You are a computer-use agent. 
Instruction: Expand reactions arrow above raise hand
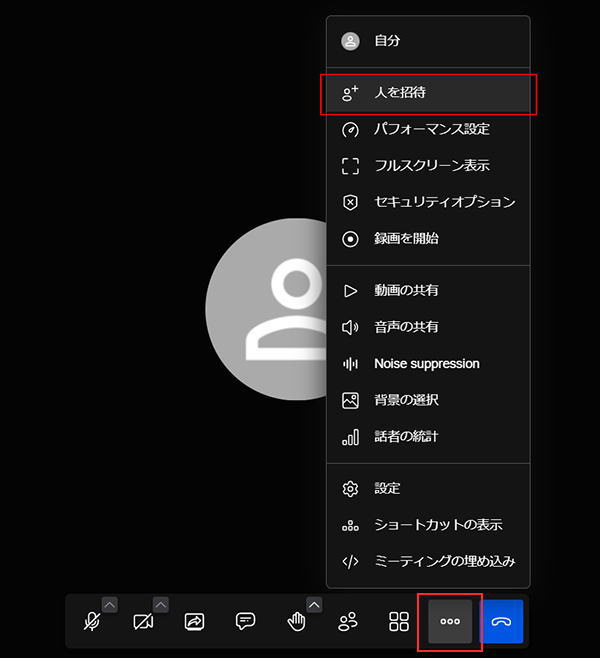(x=314, y=604)
